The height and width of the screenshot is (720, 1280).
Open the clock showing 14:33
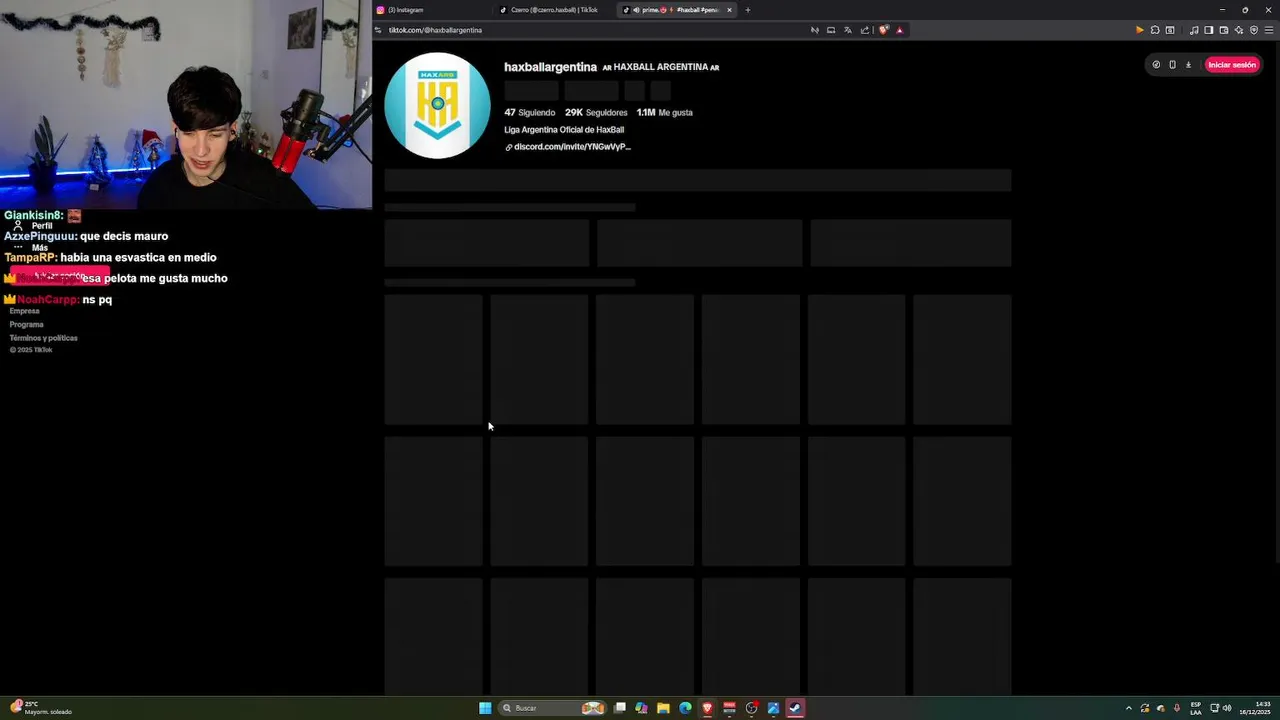pos(1256,708)
